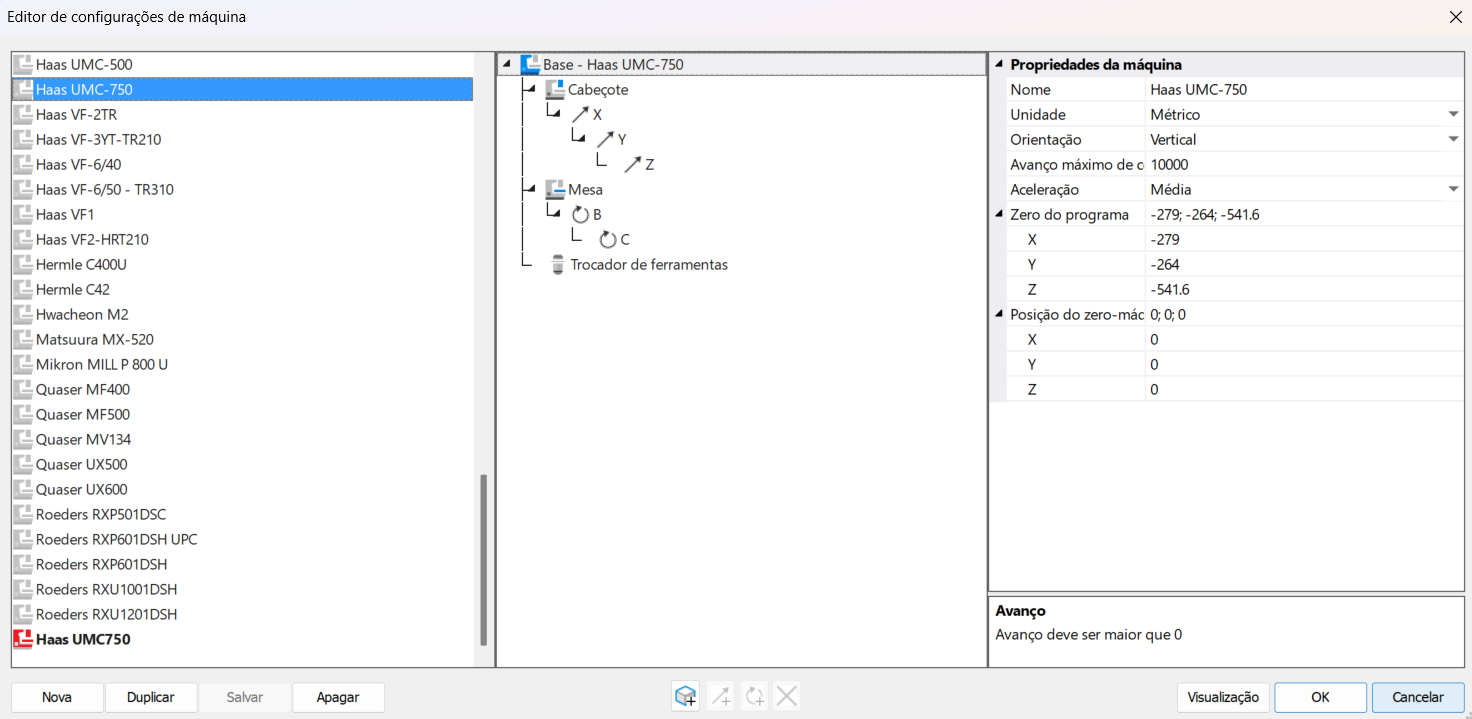Collapse the Cabeçote tree node
This screenshot has width=1472, height=719.
click(531, 89)
